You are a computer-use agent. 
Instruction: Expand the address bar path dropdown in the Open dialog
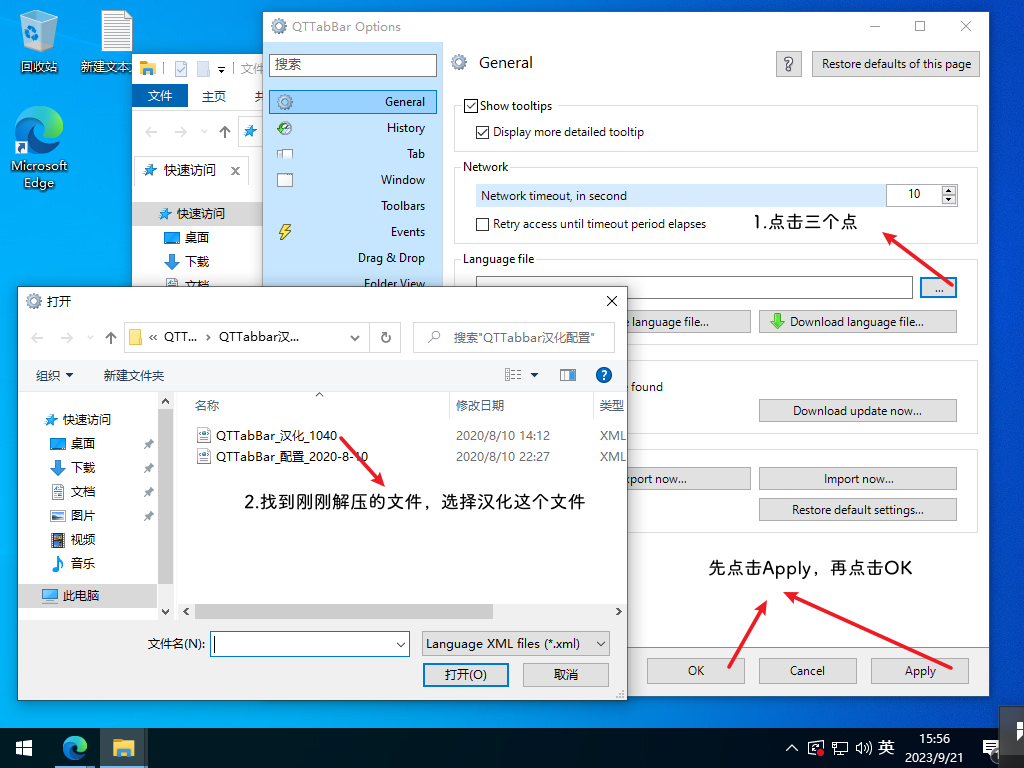pyautogui.click(x=355, y=338)
